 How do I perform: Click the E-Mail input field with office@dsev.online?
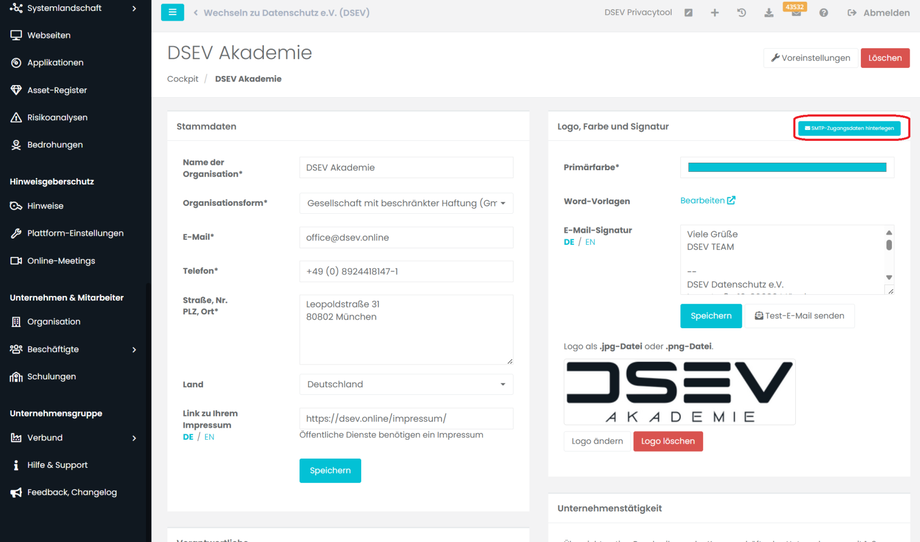tap(406, 238)
